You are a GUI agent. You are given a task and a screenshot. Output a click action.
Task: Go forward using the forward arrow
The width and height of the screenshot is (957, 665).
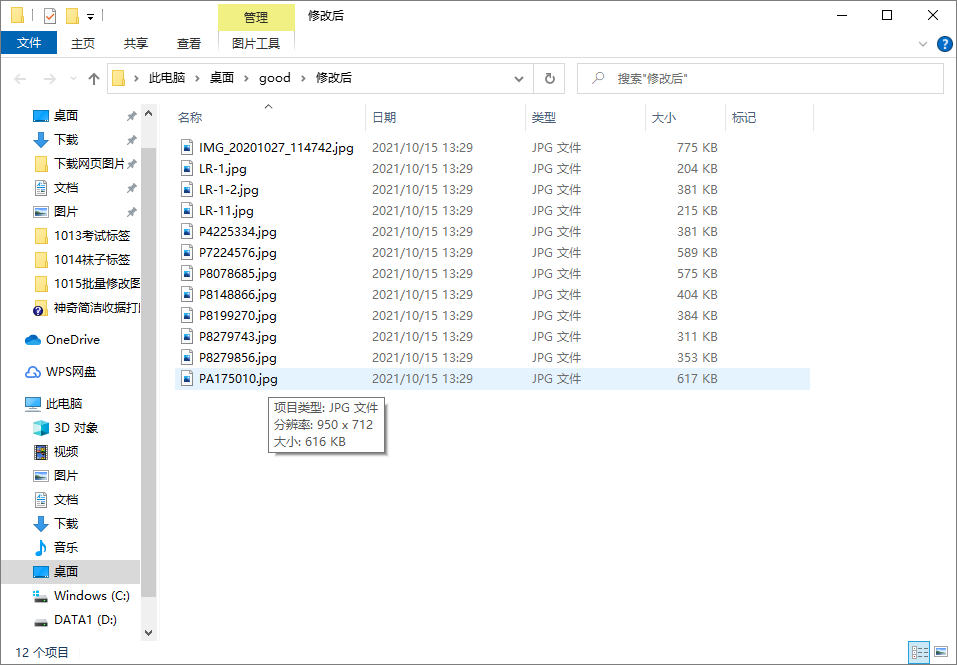pyautogui.click(x=49, y=79)
